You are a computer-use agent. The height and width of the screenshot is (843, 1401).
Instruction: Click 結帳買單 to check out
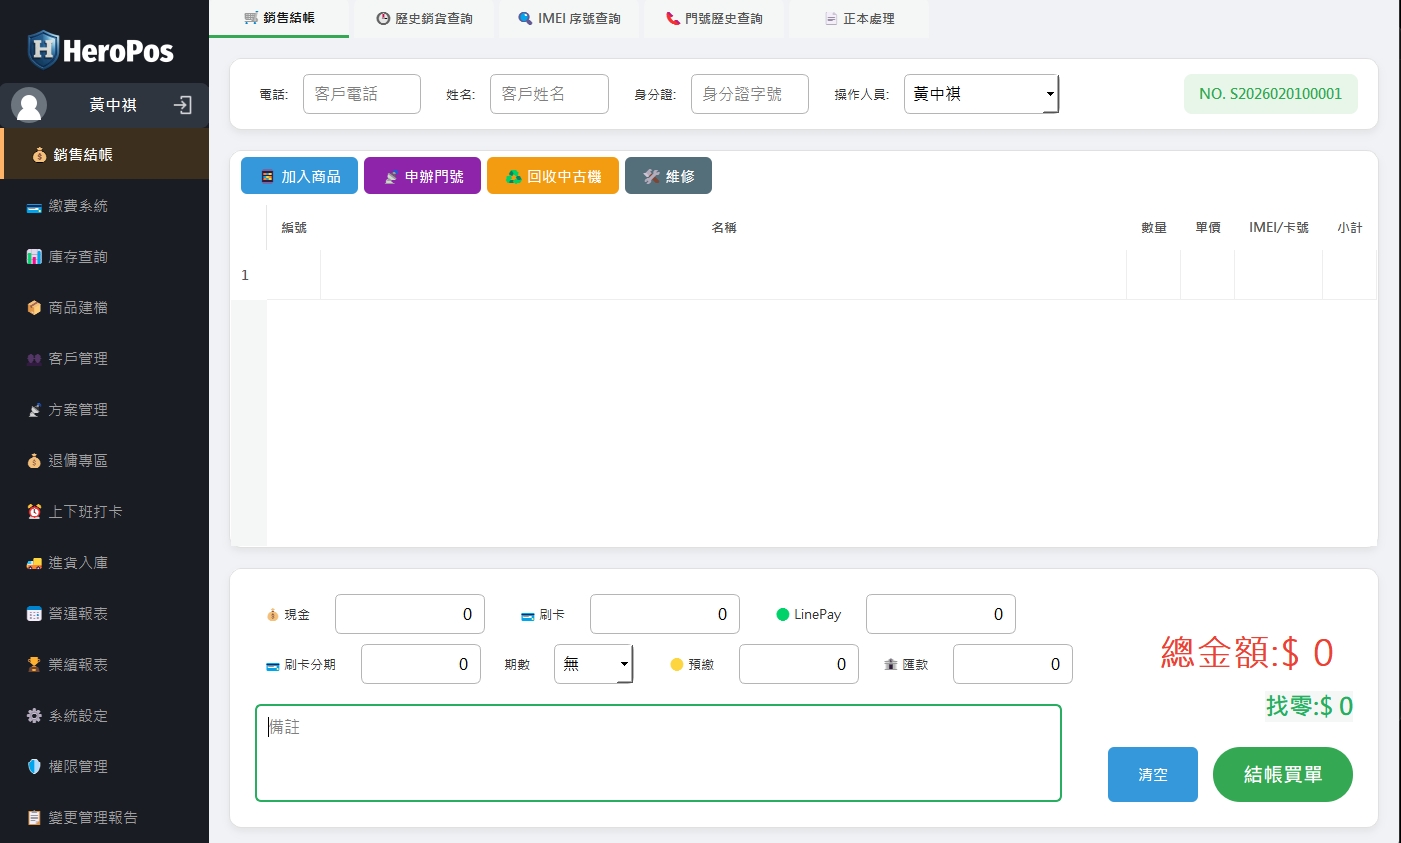pyautogui.click(x=1282, y=774)
